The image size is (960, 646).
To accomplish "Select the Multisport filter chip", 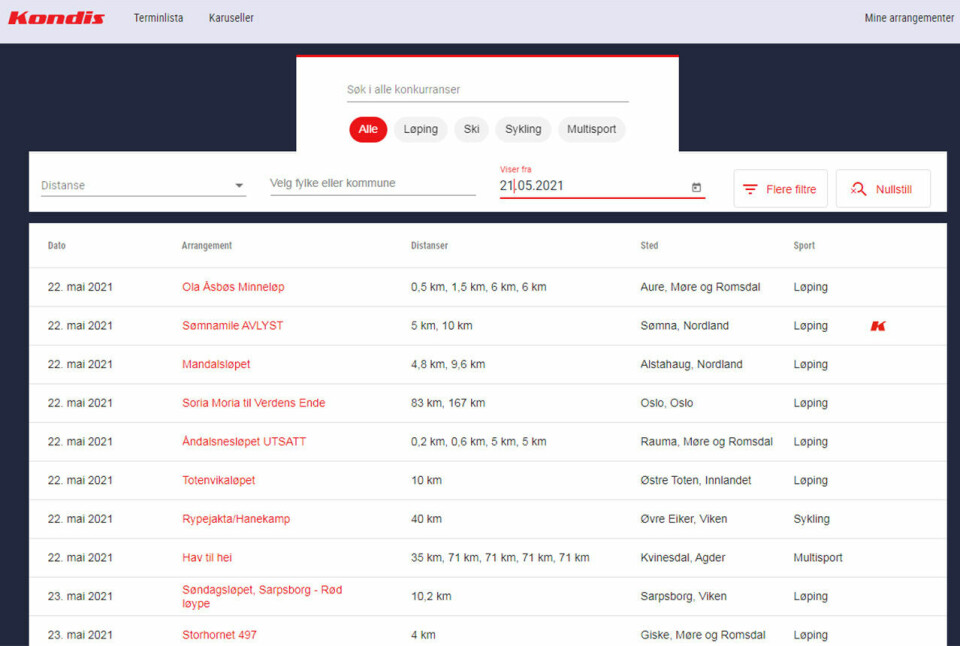I will coord(591,129).
